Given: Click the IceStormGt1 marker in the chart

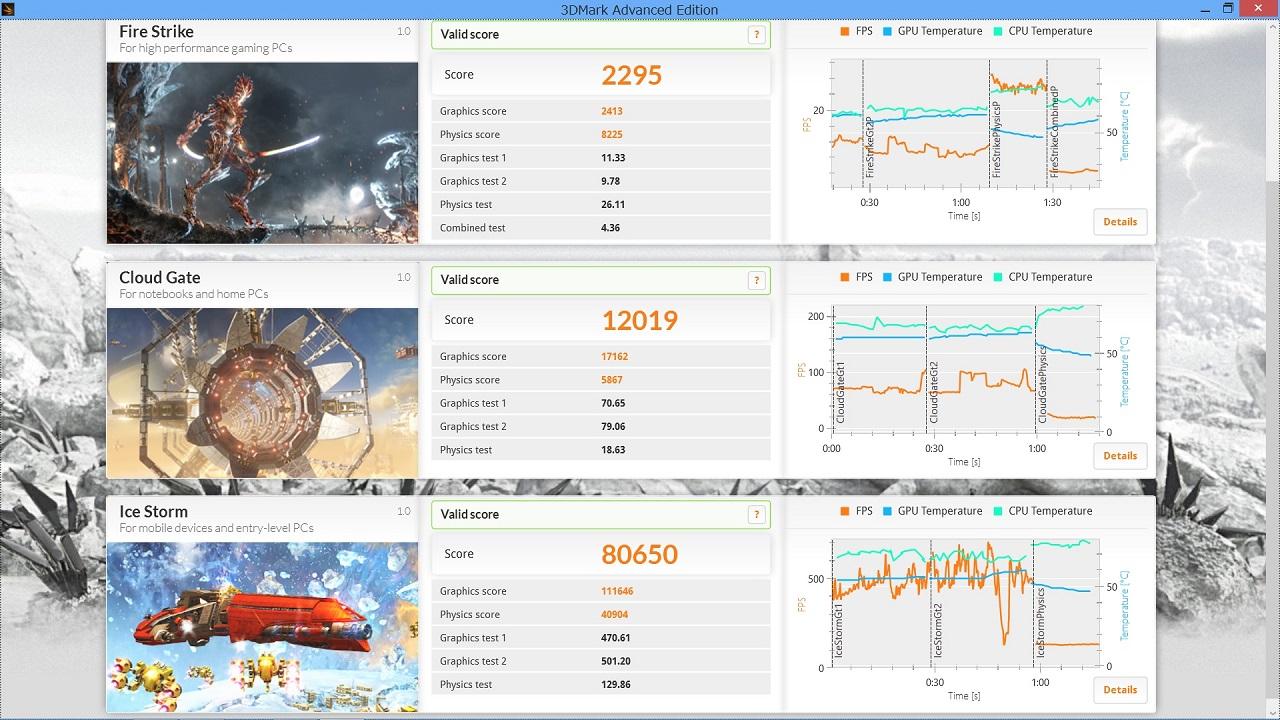Looking at the screenshot, I should coord(839,630).
